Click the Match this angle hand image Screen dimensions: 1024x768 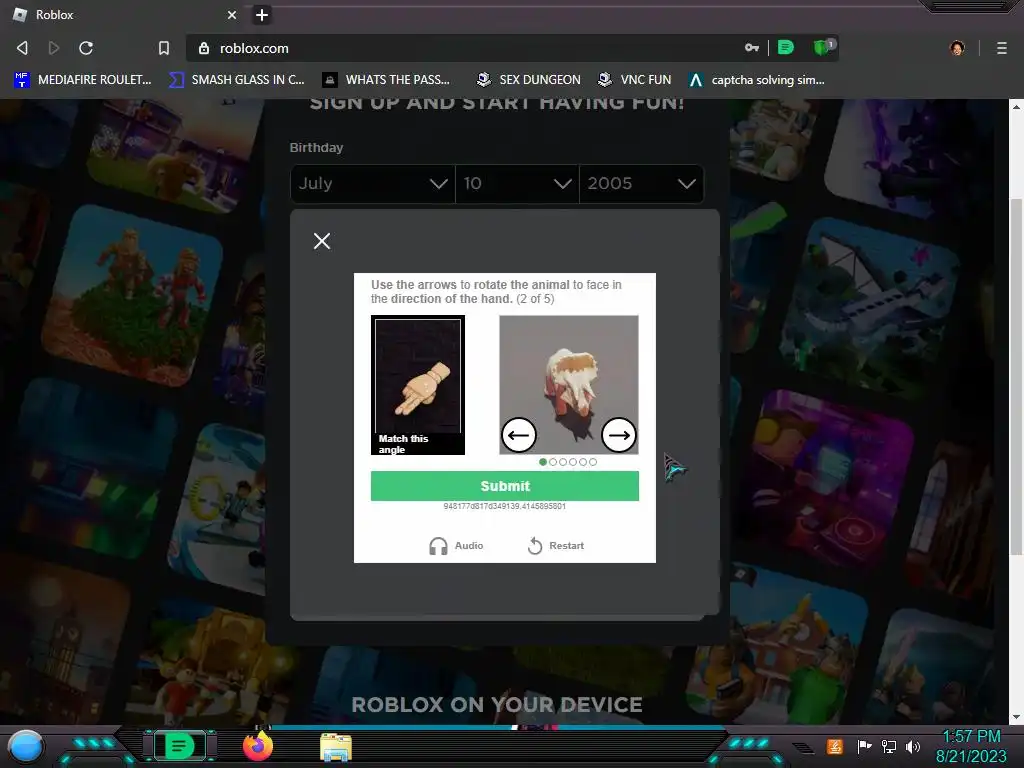(418, 385)
